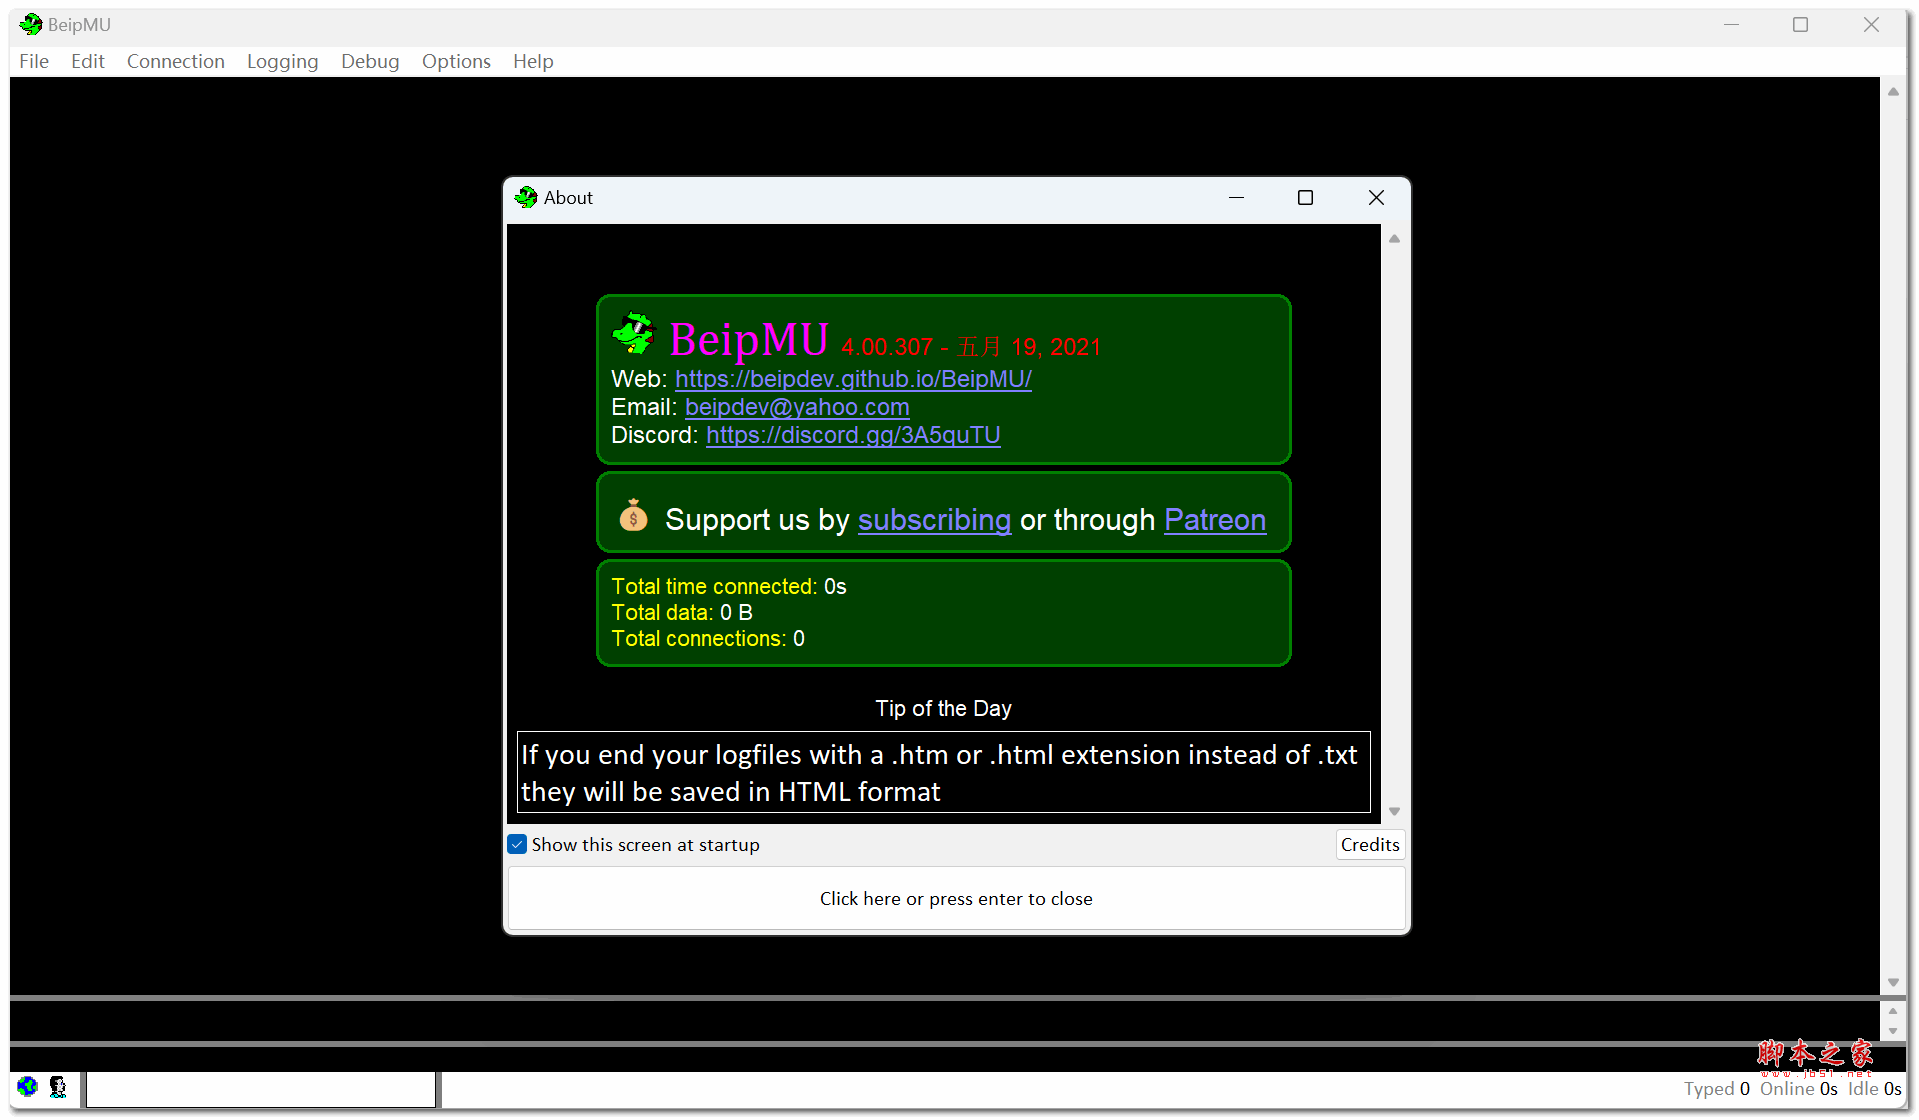Open the Logging menu
1919x1120 pixels.
click(x=282, y=61)
